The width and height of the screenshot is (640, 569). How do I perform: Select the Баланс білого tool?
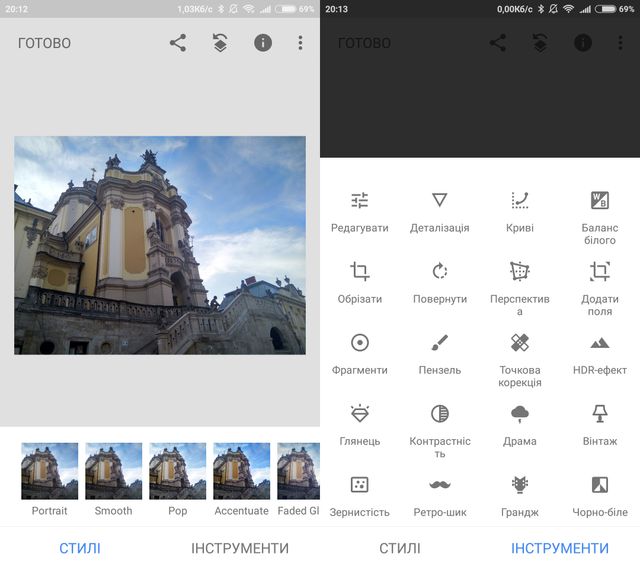600,218
